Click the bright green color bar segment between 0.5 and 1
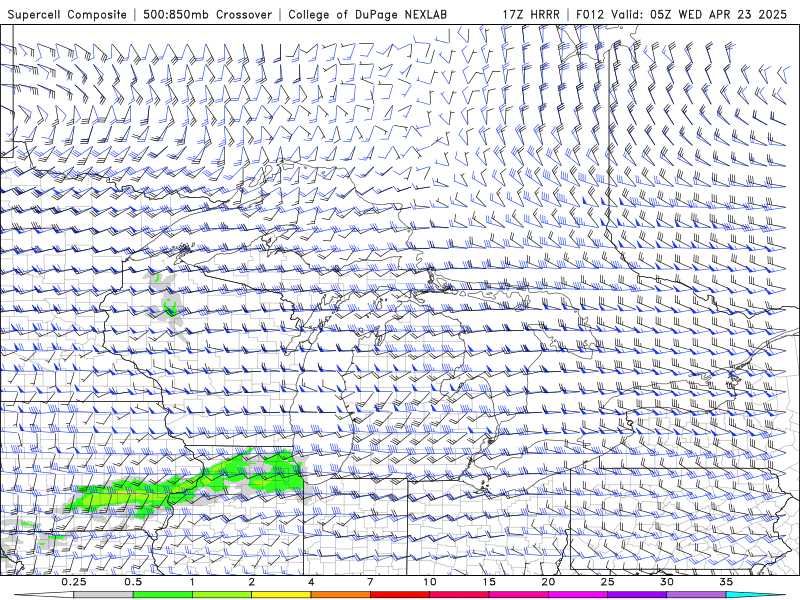This screenshot has width=800, height=600. coord(163,595)
